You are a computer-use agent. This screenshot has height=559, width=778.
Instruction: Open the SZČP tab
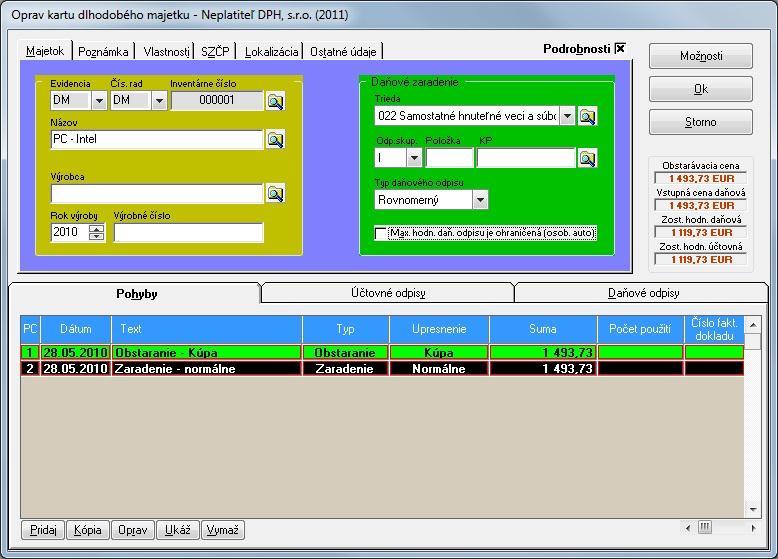pyautogui.click(x=215, y=52)
